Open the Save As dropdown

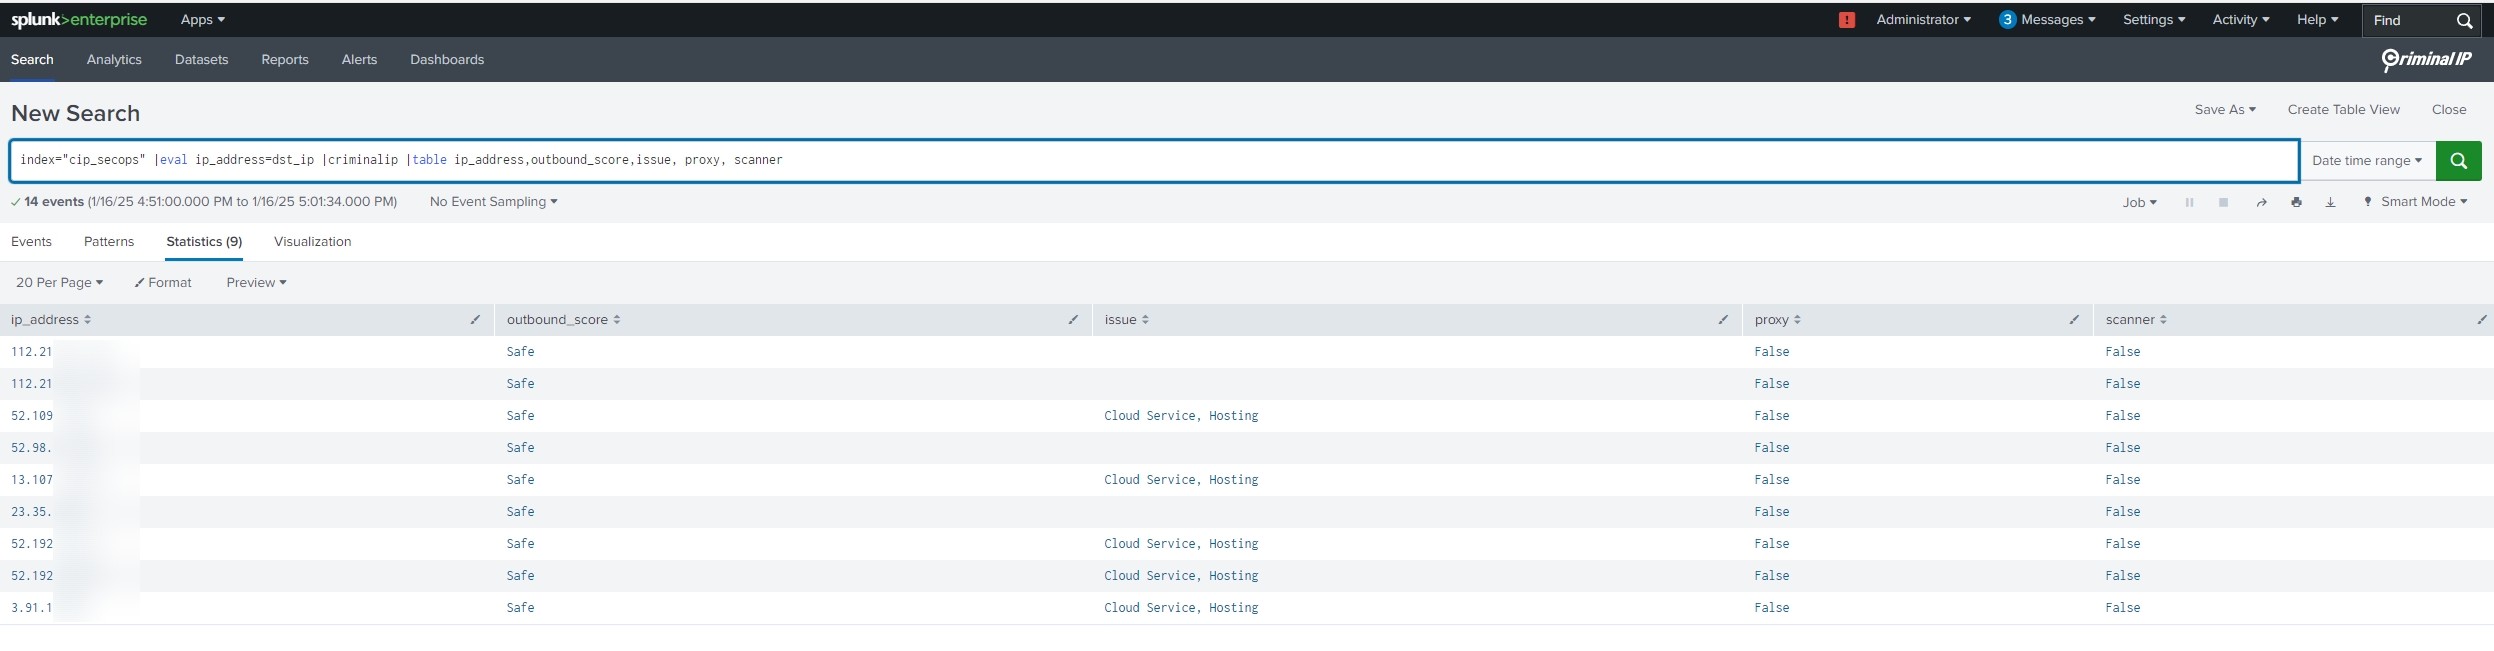tap(2225, 110)
